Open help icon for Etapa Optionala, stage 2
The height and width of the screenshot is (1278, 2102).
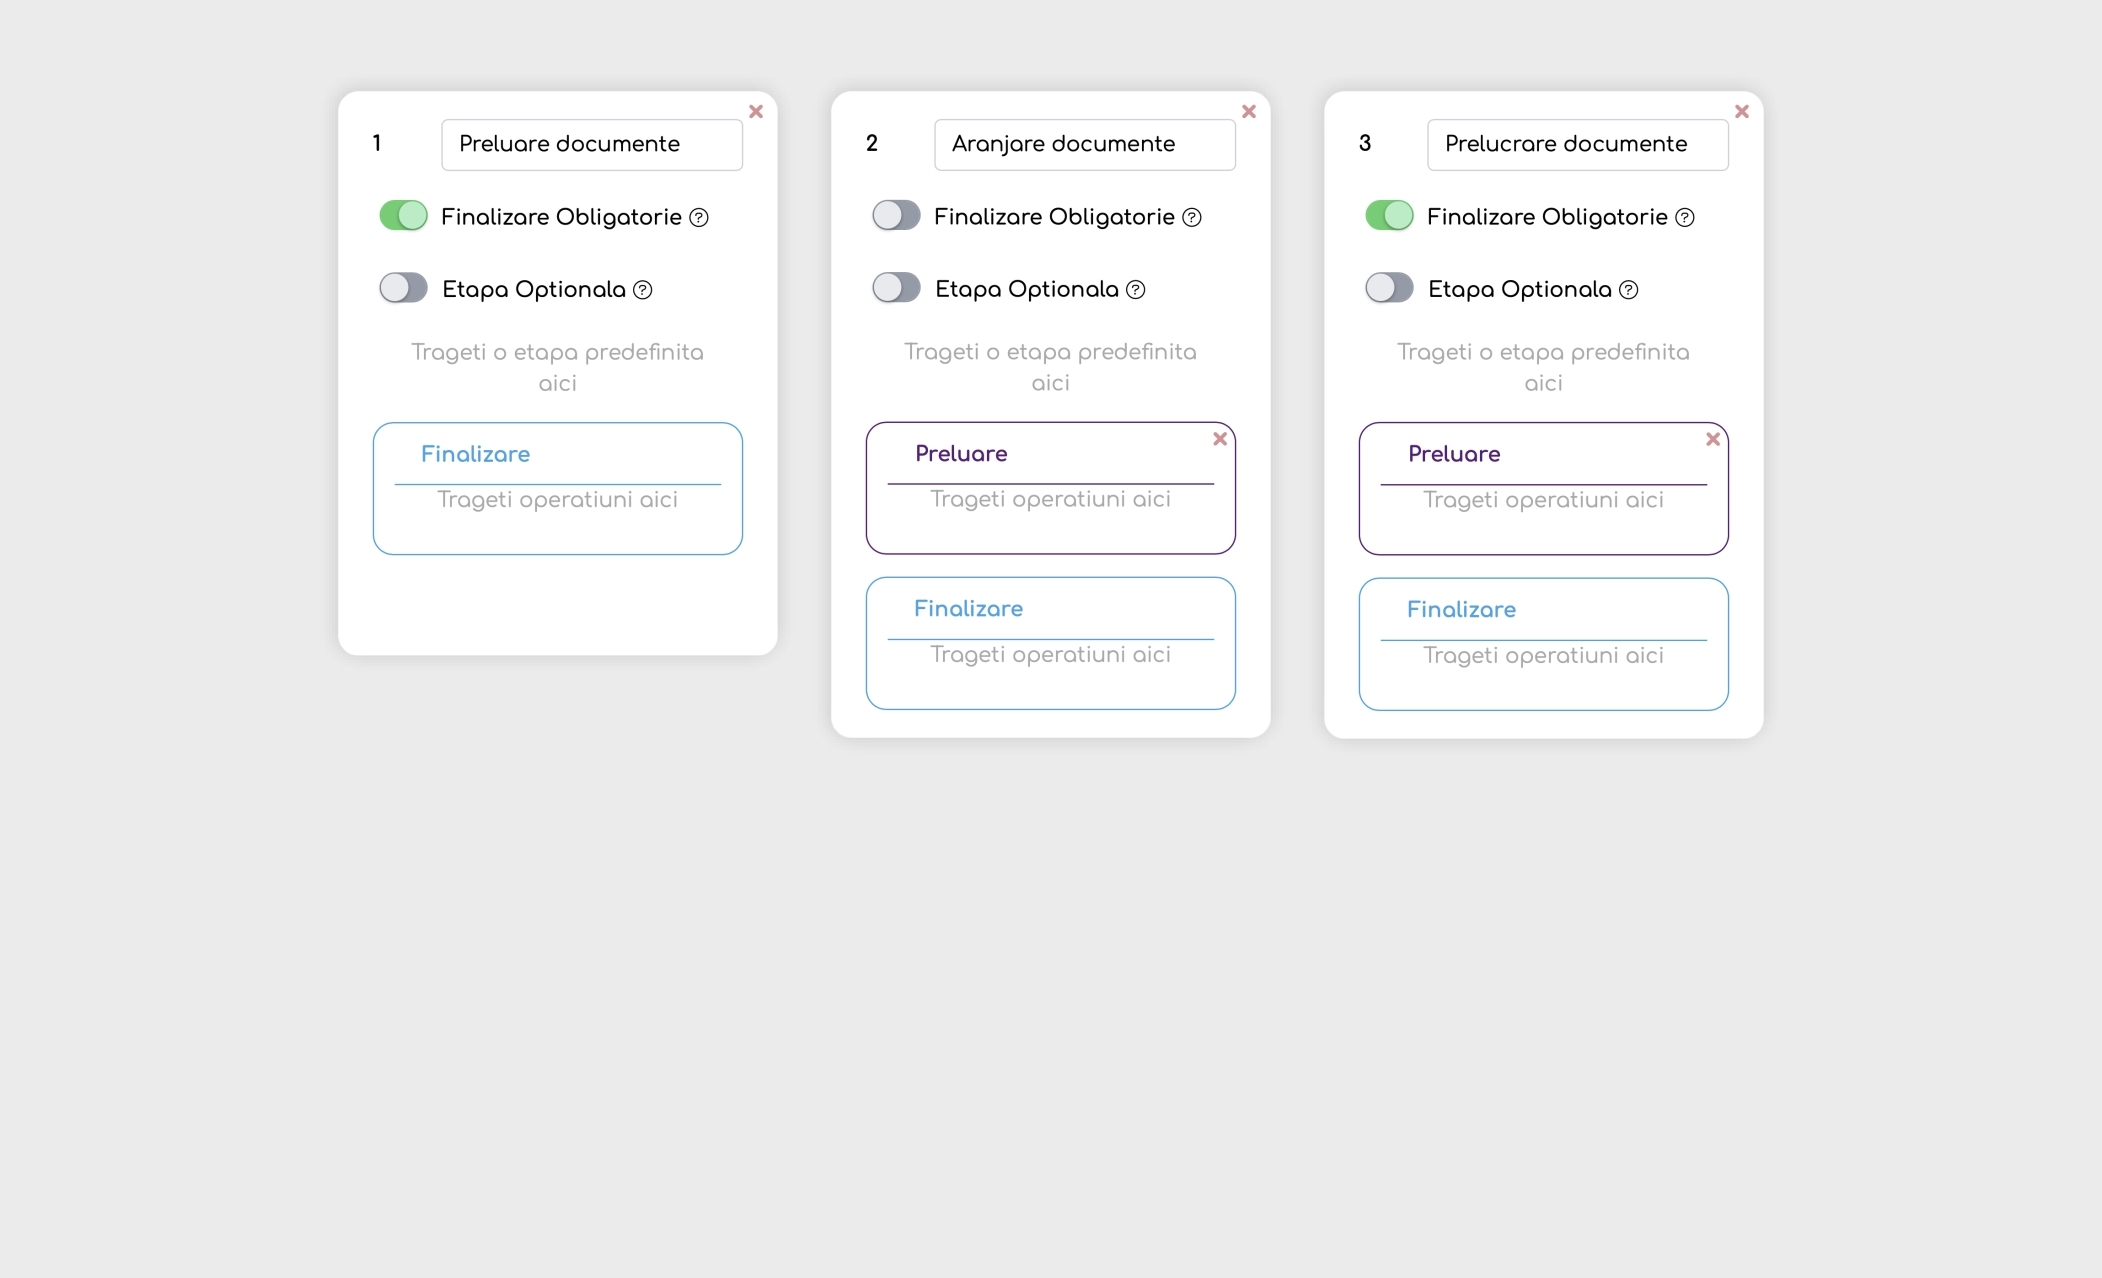(1136, 290)
